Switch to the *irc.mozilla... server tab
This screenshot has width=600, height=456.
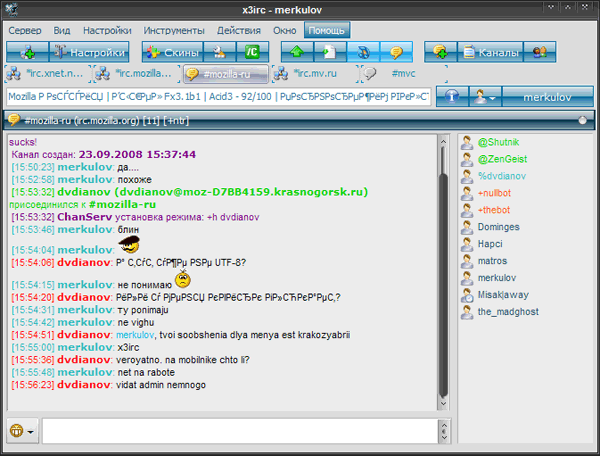point(137,73)
